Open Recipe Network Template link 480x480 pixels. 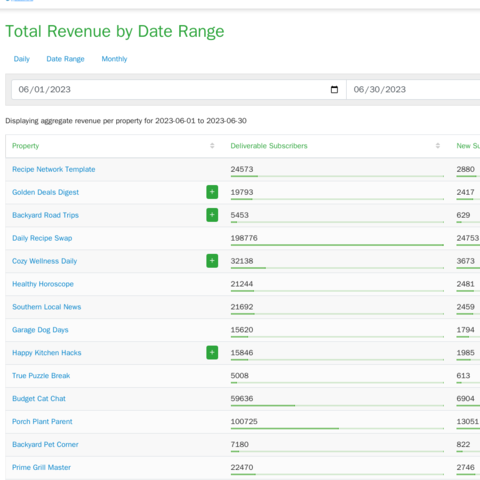coord(54,169)
